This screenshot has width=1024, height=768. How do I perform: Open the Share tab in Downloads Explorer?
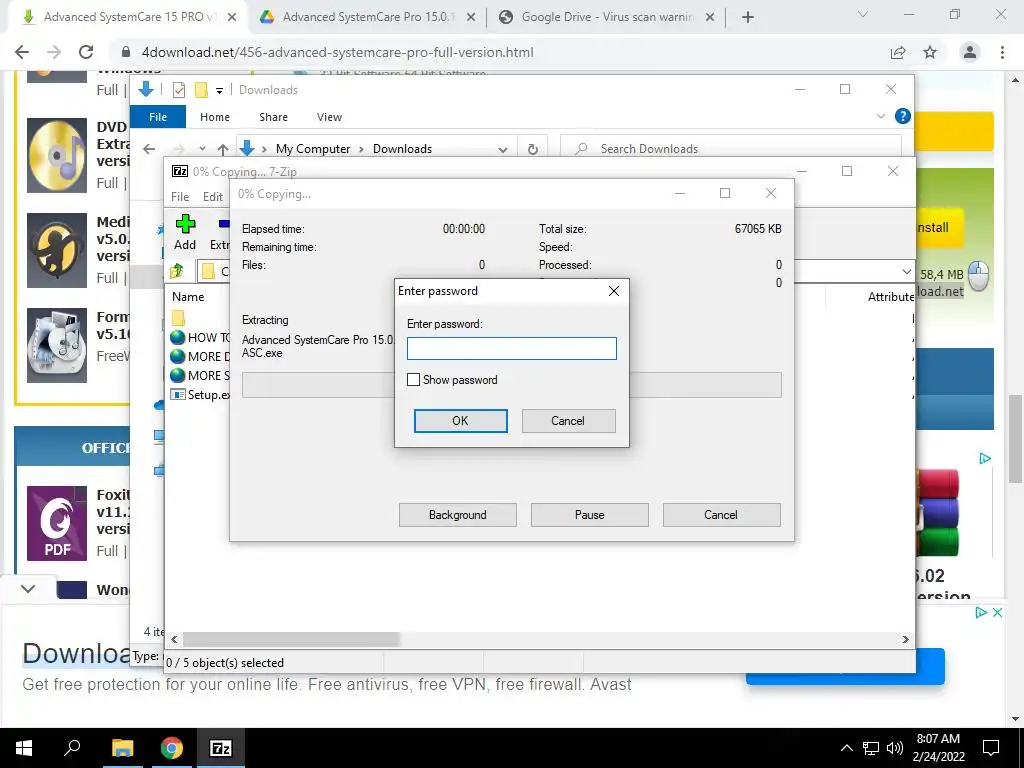pos(273,117)
